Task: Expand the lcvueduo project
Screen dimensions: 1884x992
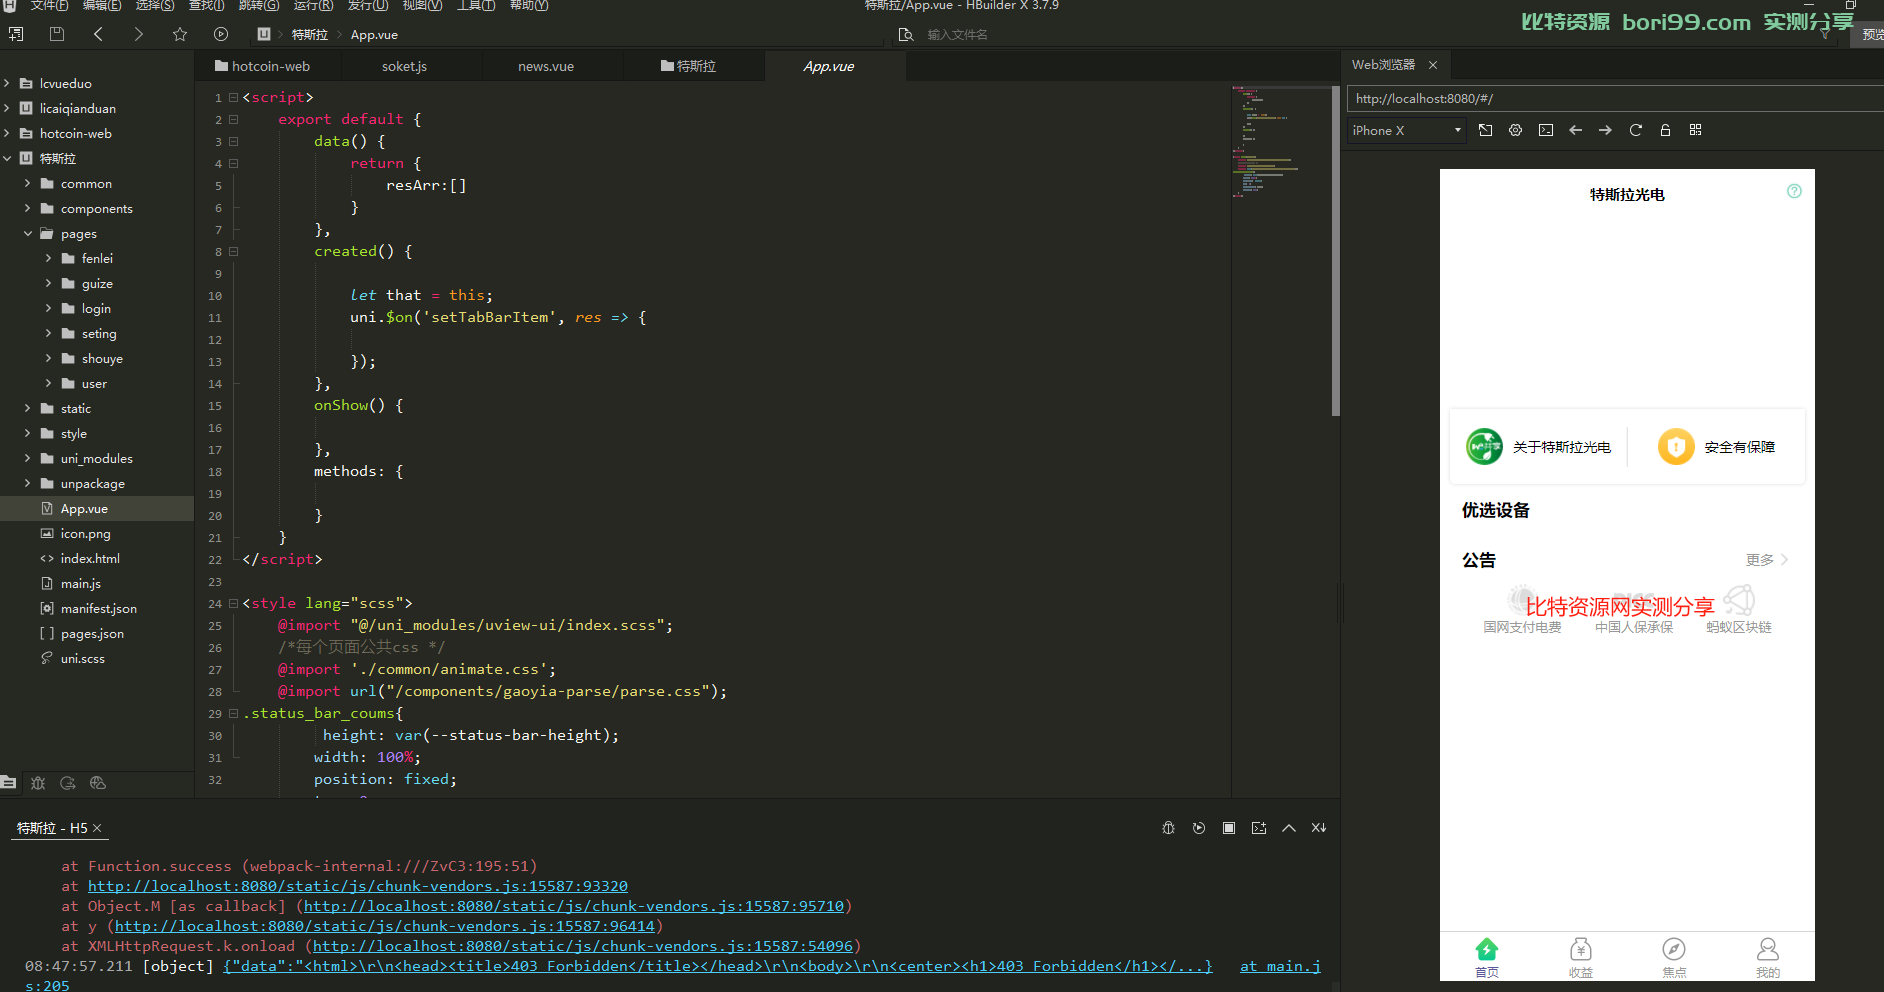Action: pyautogui.click(x=7, y=83)
